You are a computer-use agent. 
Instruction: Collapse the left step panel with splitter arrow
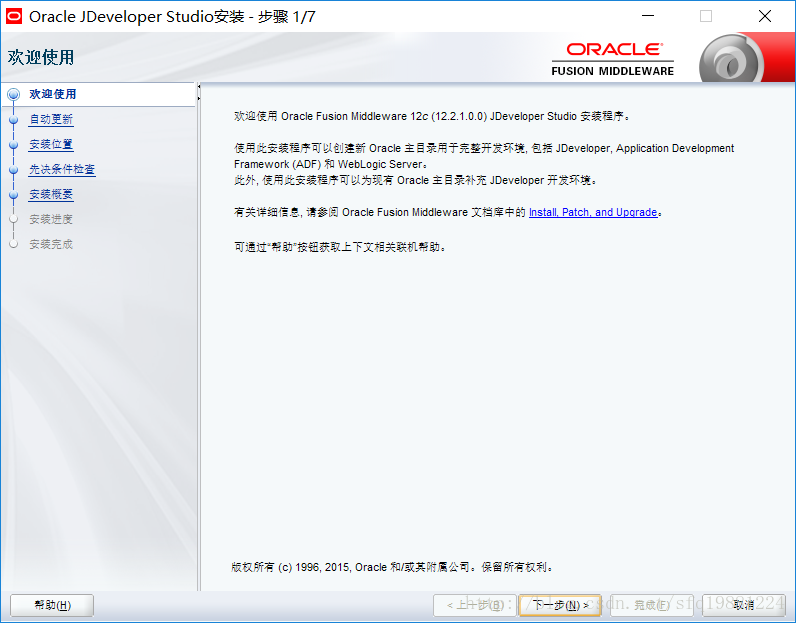(x=199, y=87)
